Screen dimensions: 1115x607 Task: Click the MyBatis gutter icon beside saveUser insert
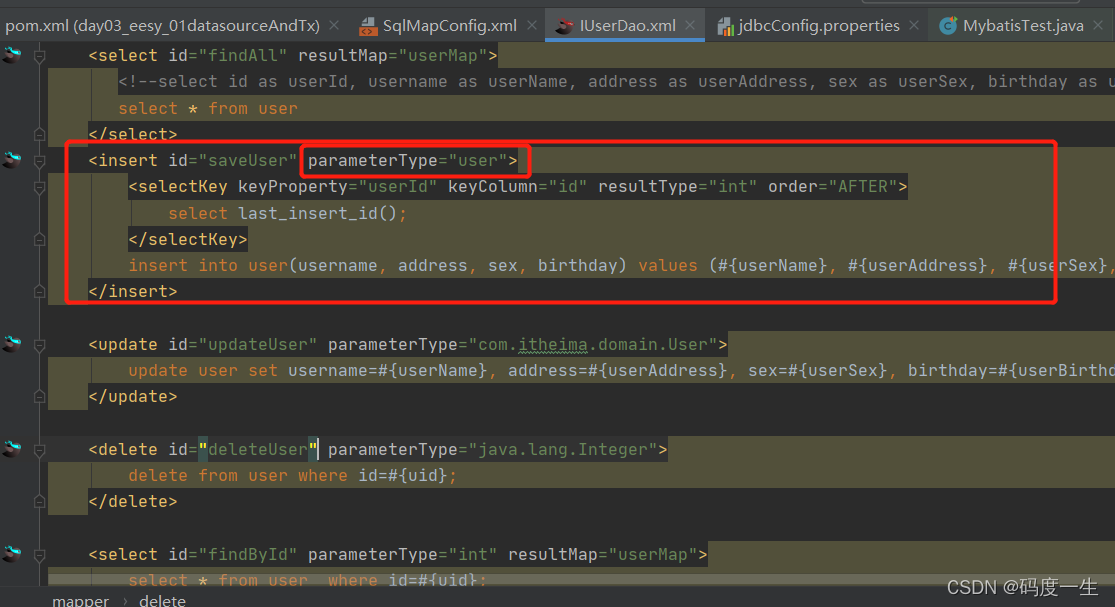[x=12, y=160]
